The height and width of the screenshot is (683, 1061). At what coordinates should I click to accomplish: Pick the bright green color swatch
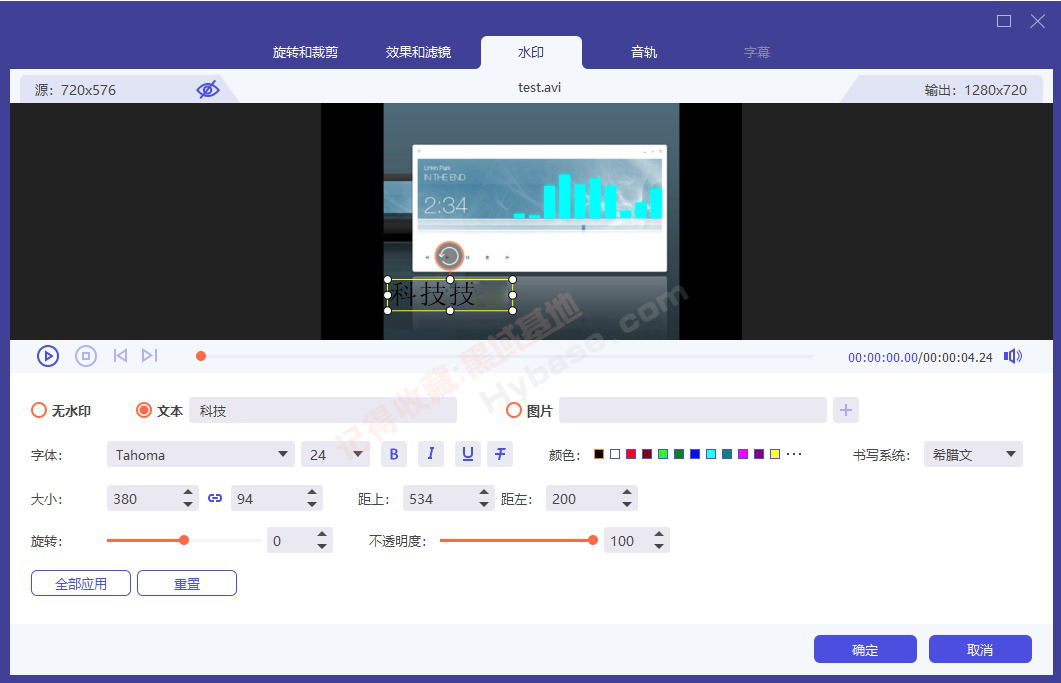point(663,454)
